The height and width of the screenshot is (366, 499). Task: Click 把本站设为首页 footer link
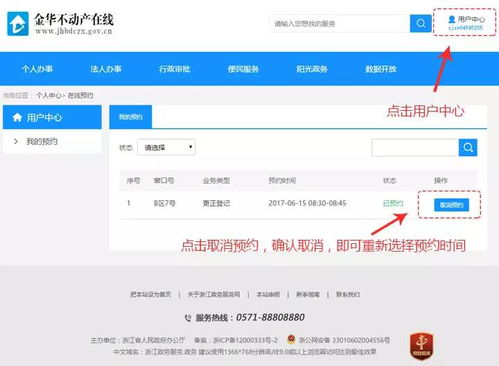click(151, 294)
